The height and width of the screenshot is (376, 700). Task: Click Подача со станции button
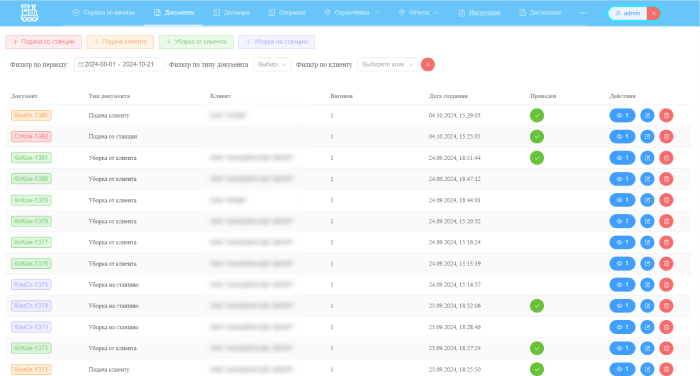(43, 42)
